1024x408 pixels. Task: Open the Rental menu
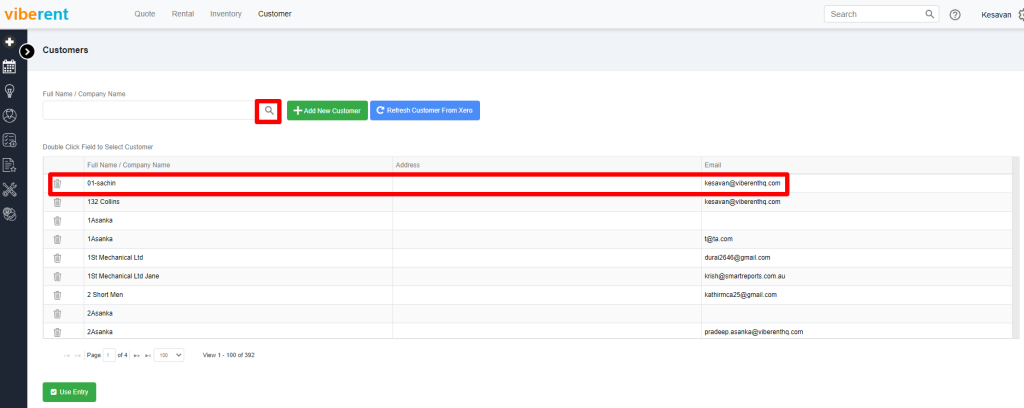point(183,14)
